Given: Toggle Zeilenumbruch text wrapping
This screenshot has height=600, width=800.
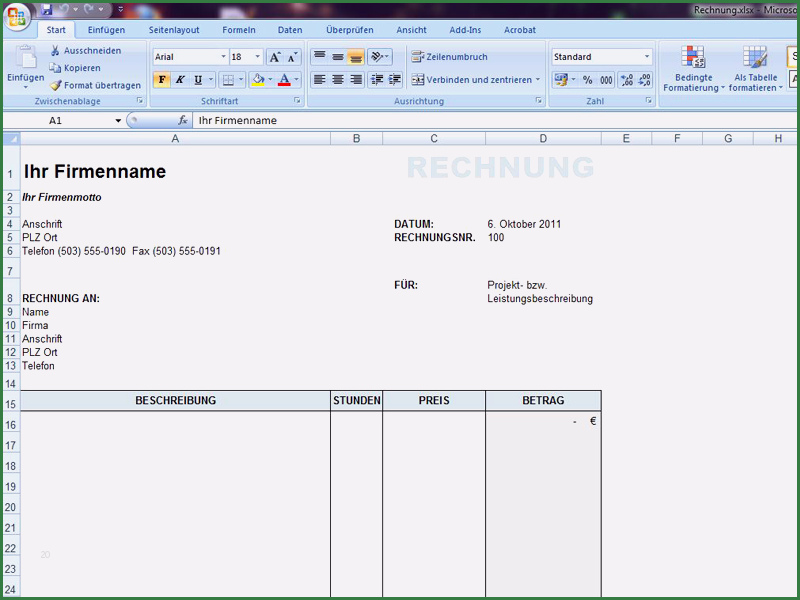Looking at the screenshot, I should pyautogui.click(x=450, y=57).
